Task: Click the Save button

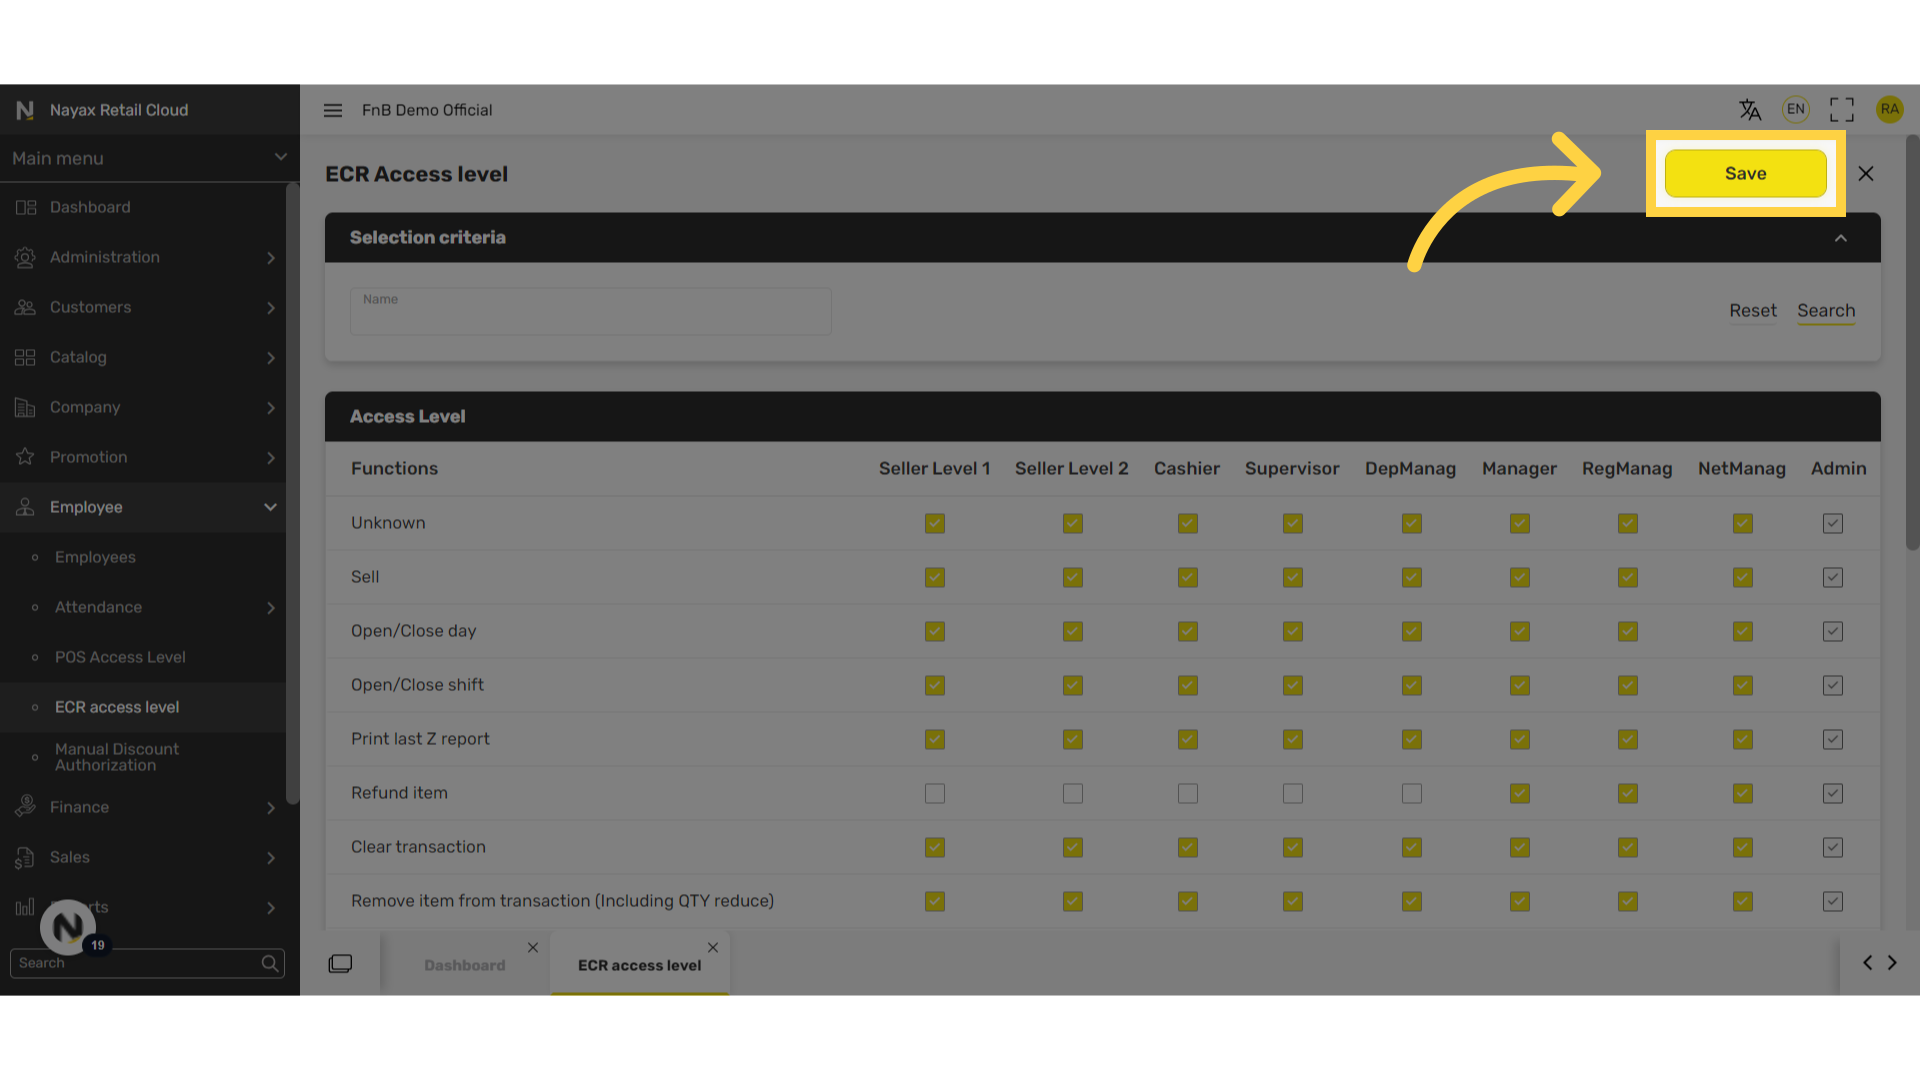Action: tap(1745, 173)
